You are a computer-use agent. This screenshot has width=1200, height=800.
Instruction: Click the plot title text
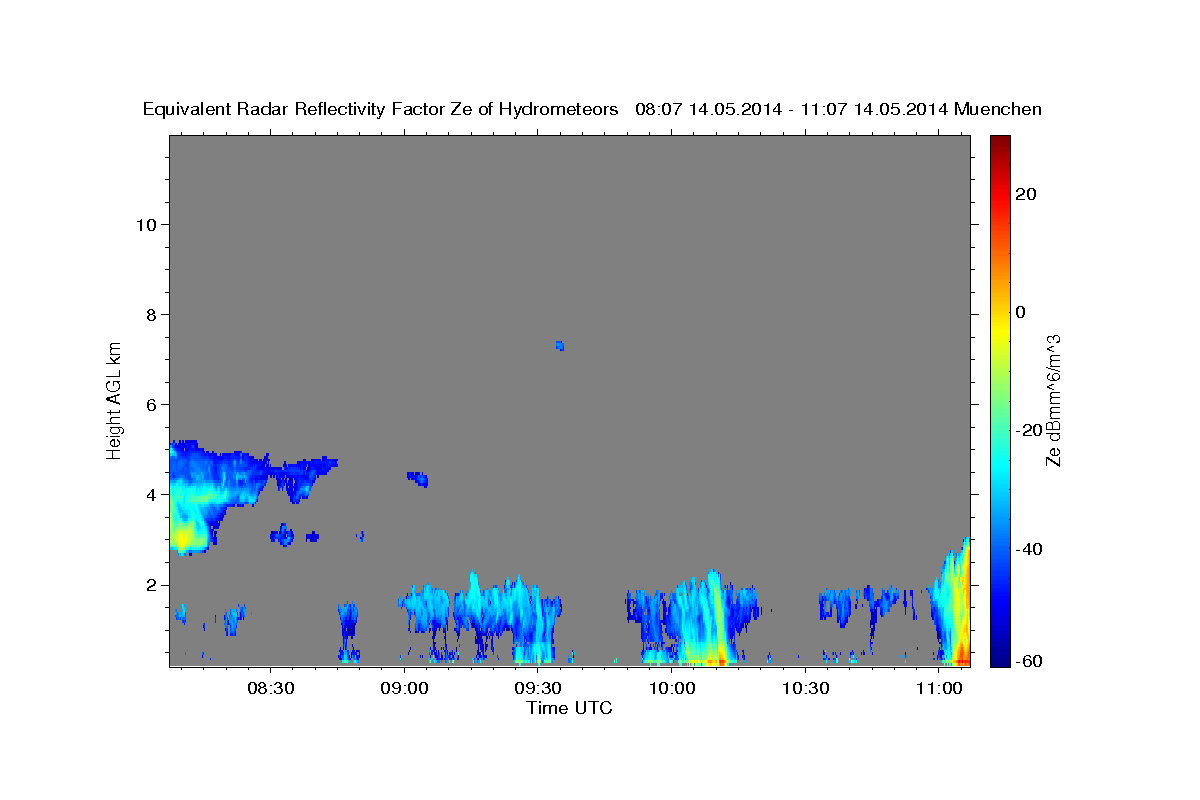pos(593,109)
